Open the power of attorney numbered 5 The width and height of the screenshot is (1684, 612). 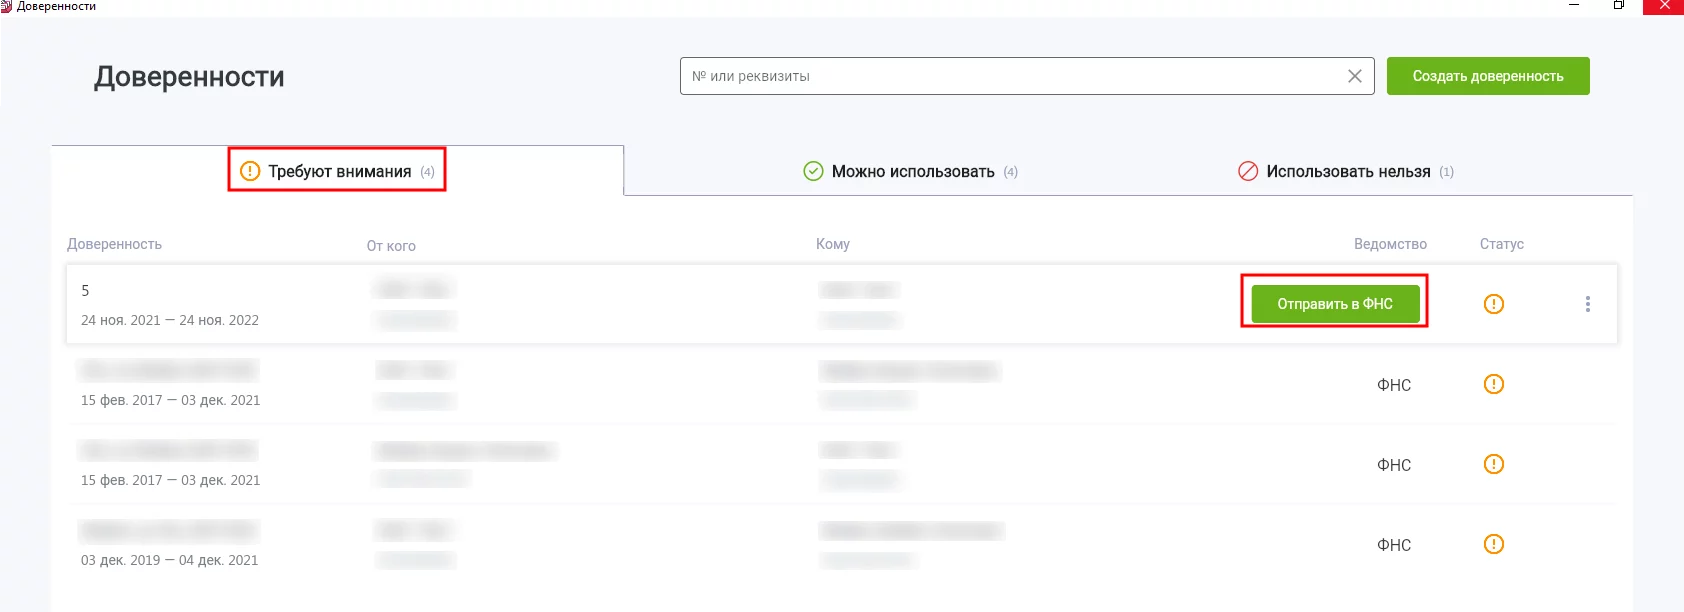pos(85,290)
